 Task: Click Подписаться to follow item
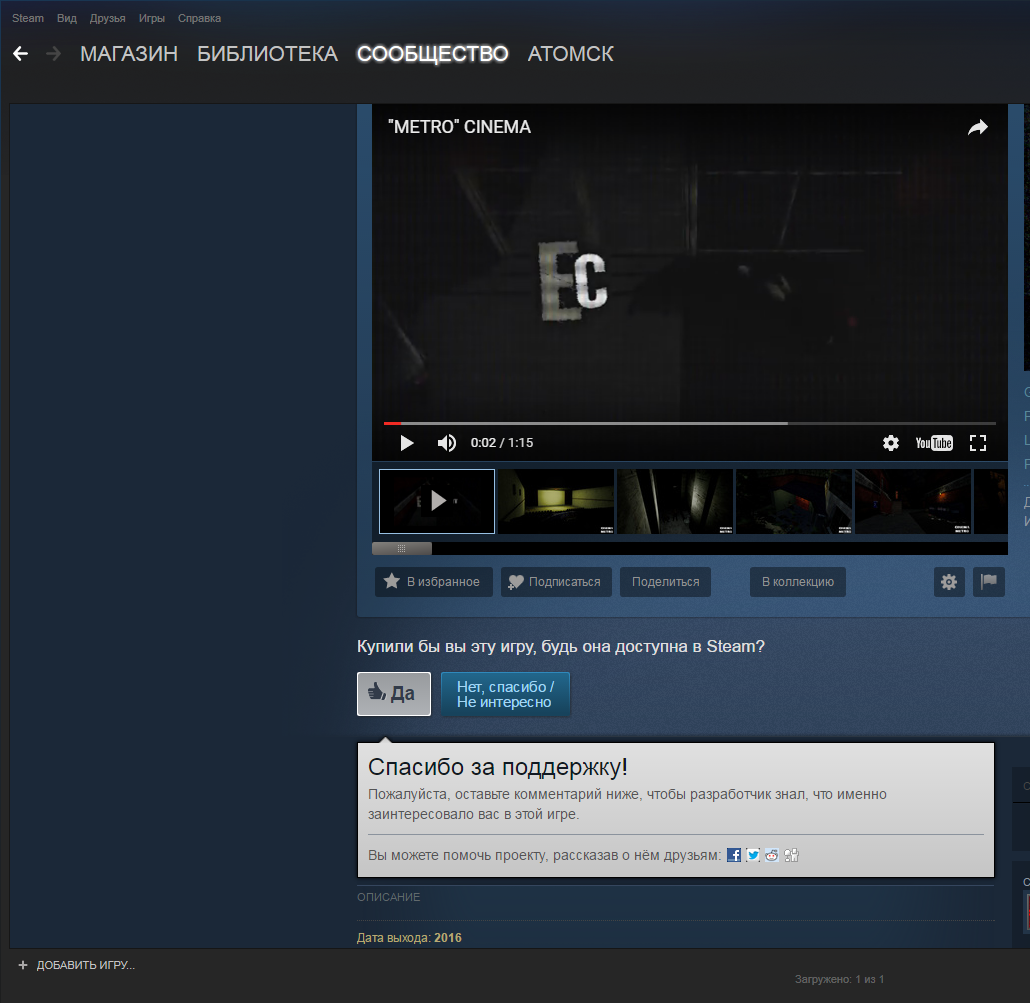pos(556,582)
